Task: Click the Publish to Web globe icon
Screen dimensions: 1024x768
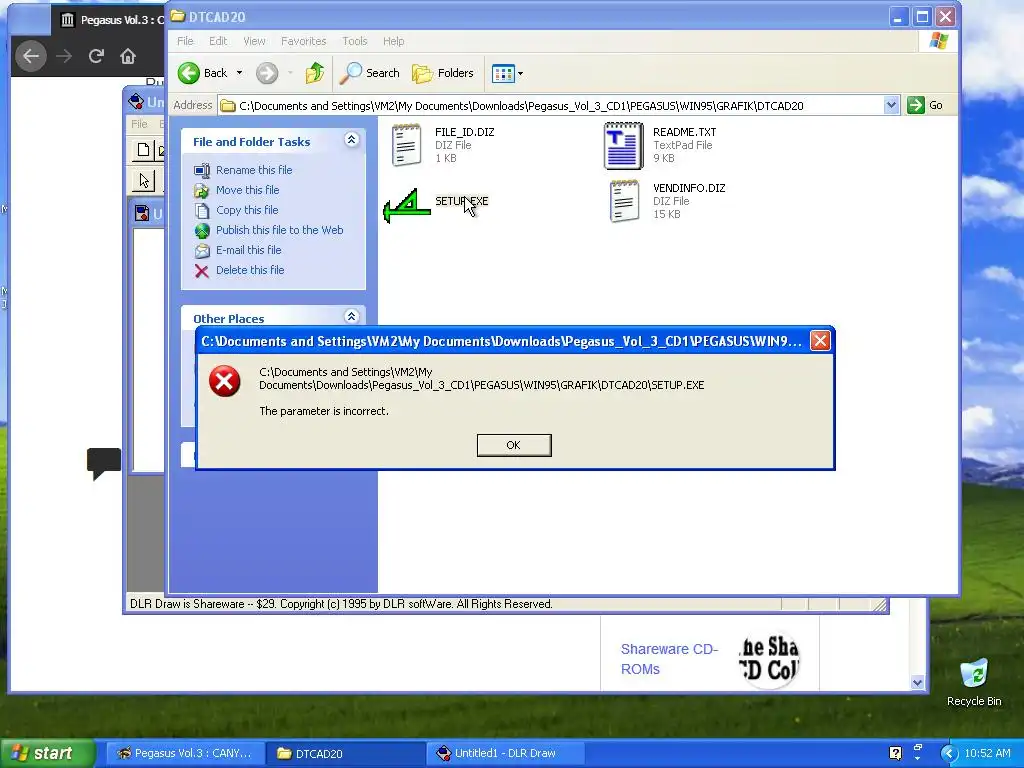Action: click(202, 231)
